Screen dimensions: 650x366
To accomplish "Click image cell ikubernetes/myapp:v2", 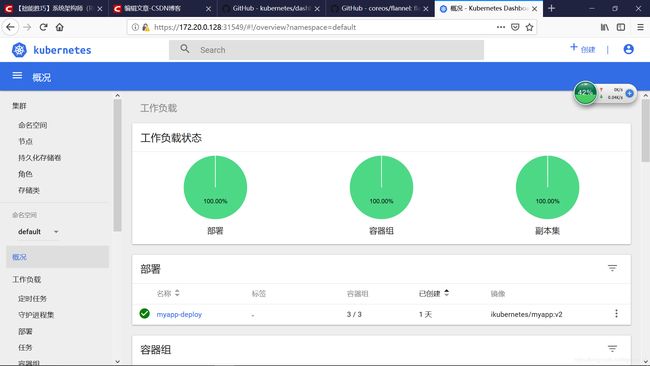I will [526, 314].
